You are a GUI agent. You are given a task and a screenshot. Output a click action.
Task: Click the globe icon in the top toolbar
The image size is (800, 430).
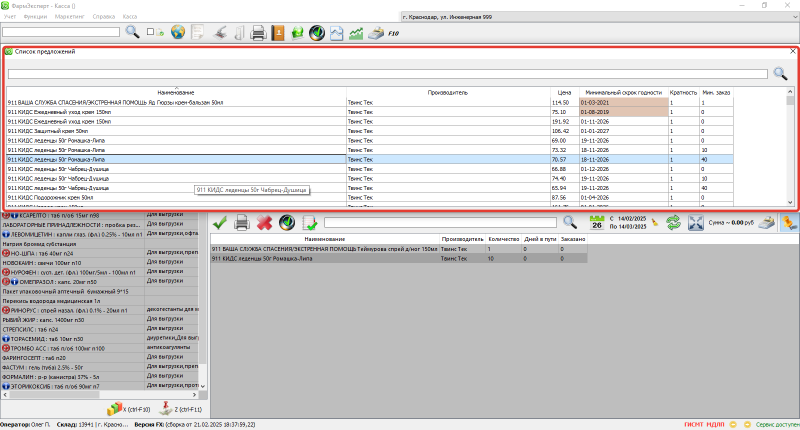tap(179, 33)
